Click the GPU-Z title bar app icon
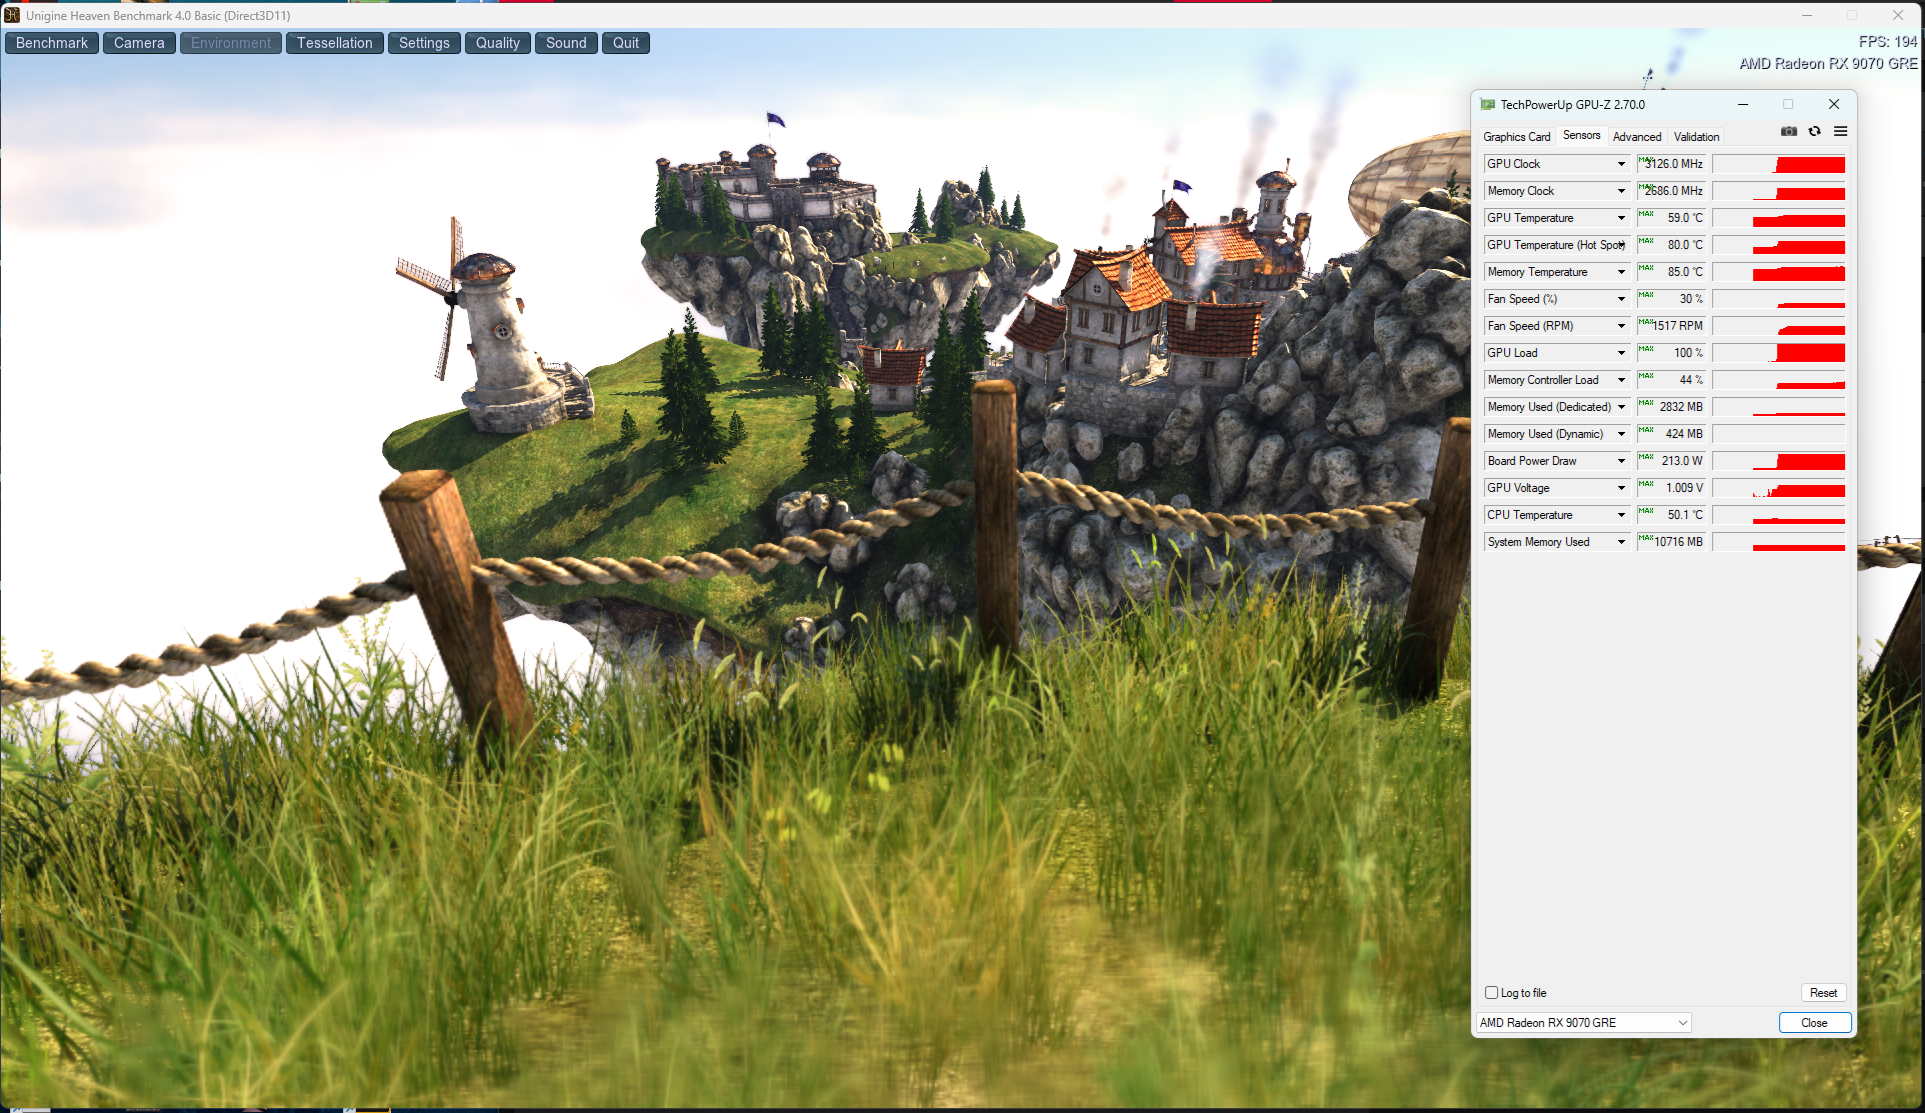This screenshot has height=1113, width=1925. click(1488, 104)
